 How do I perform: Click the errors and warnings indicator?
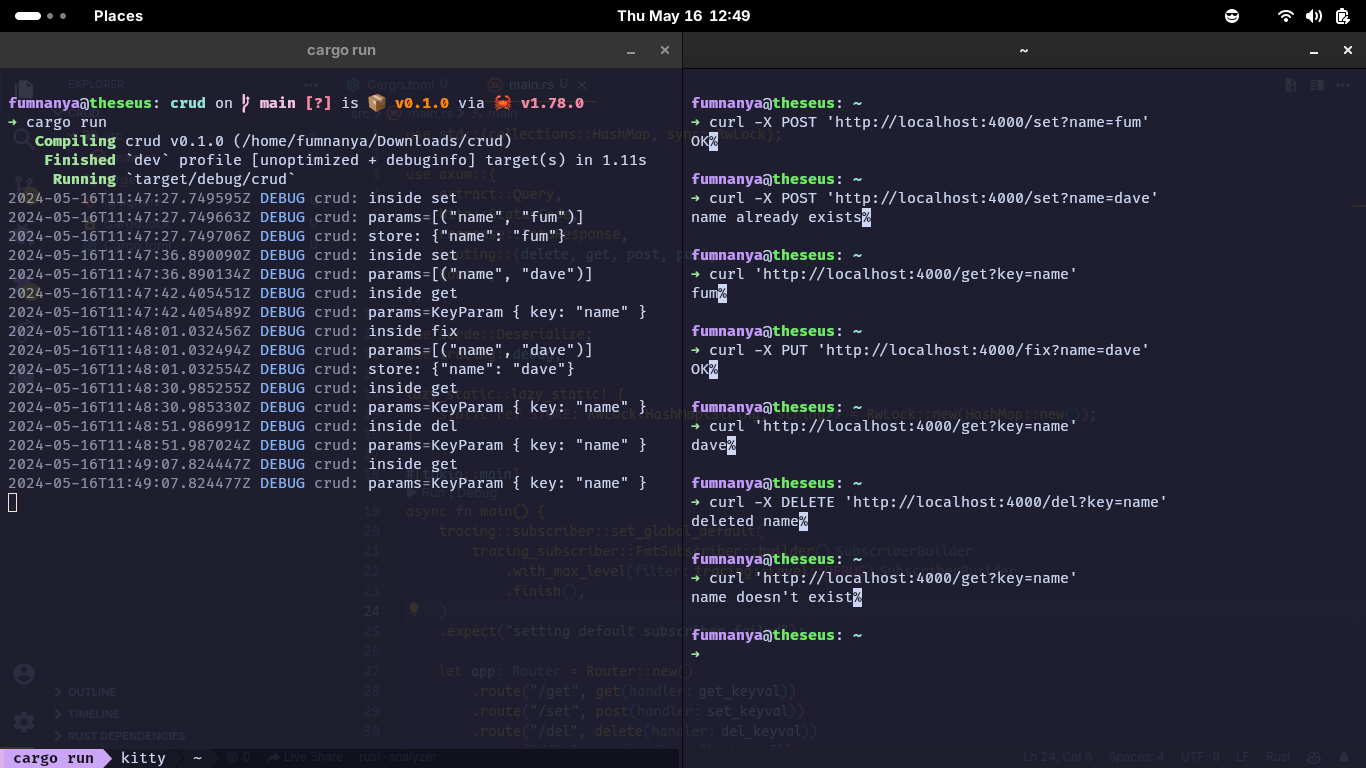[x=236, y=758]
